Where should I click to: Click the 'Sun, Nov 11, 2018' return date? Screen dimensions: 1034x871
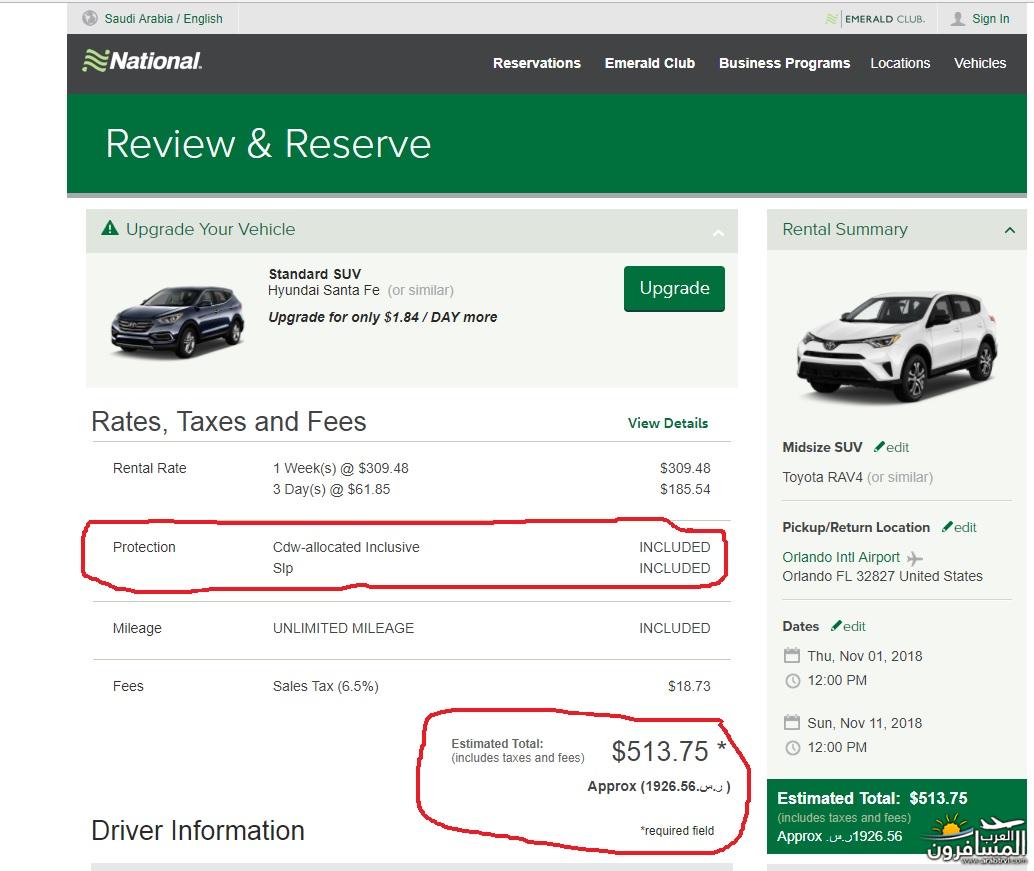(x=865, y=723)
